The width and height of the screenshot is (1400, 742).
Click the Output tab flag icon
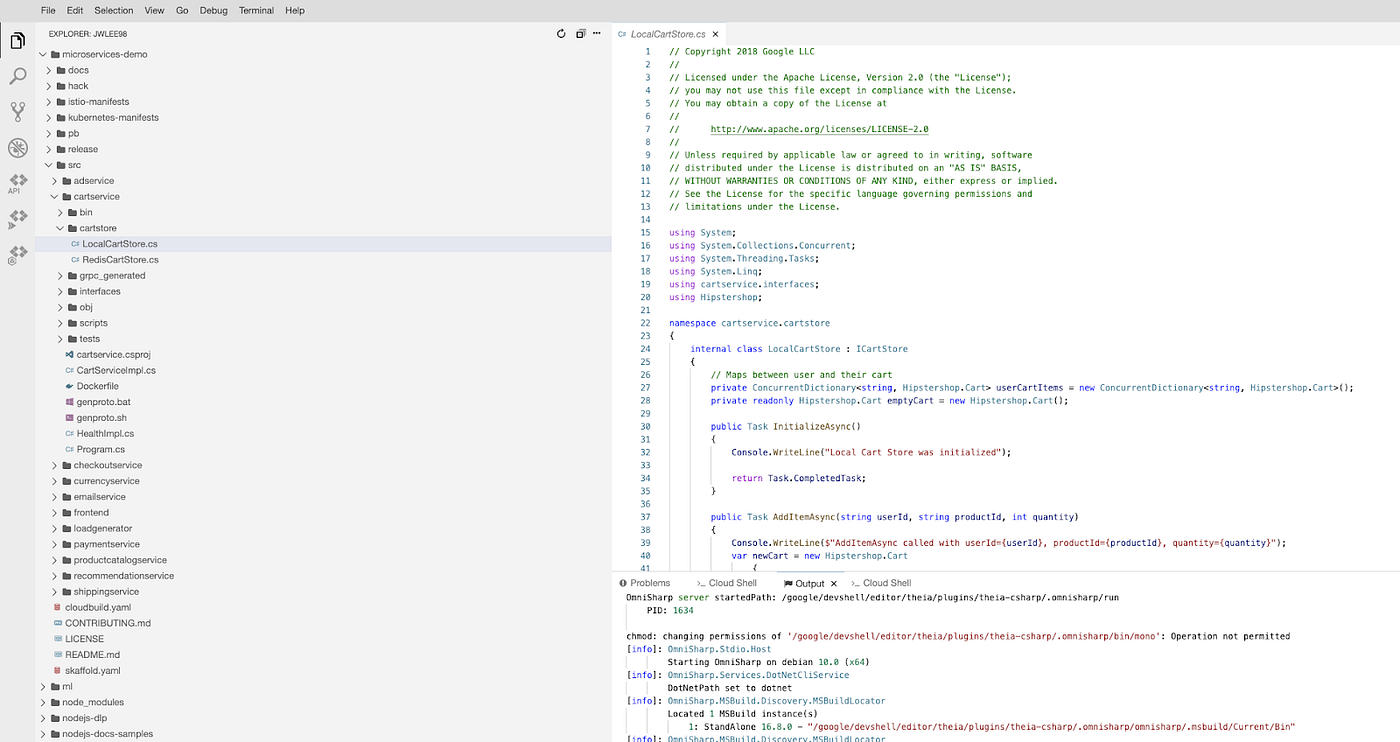coord(788,584)
